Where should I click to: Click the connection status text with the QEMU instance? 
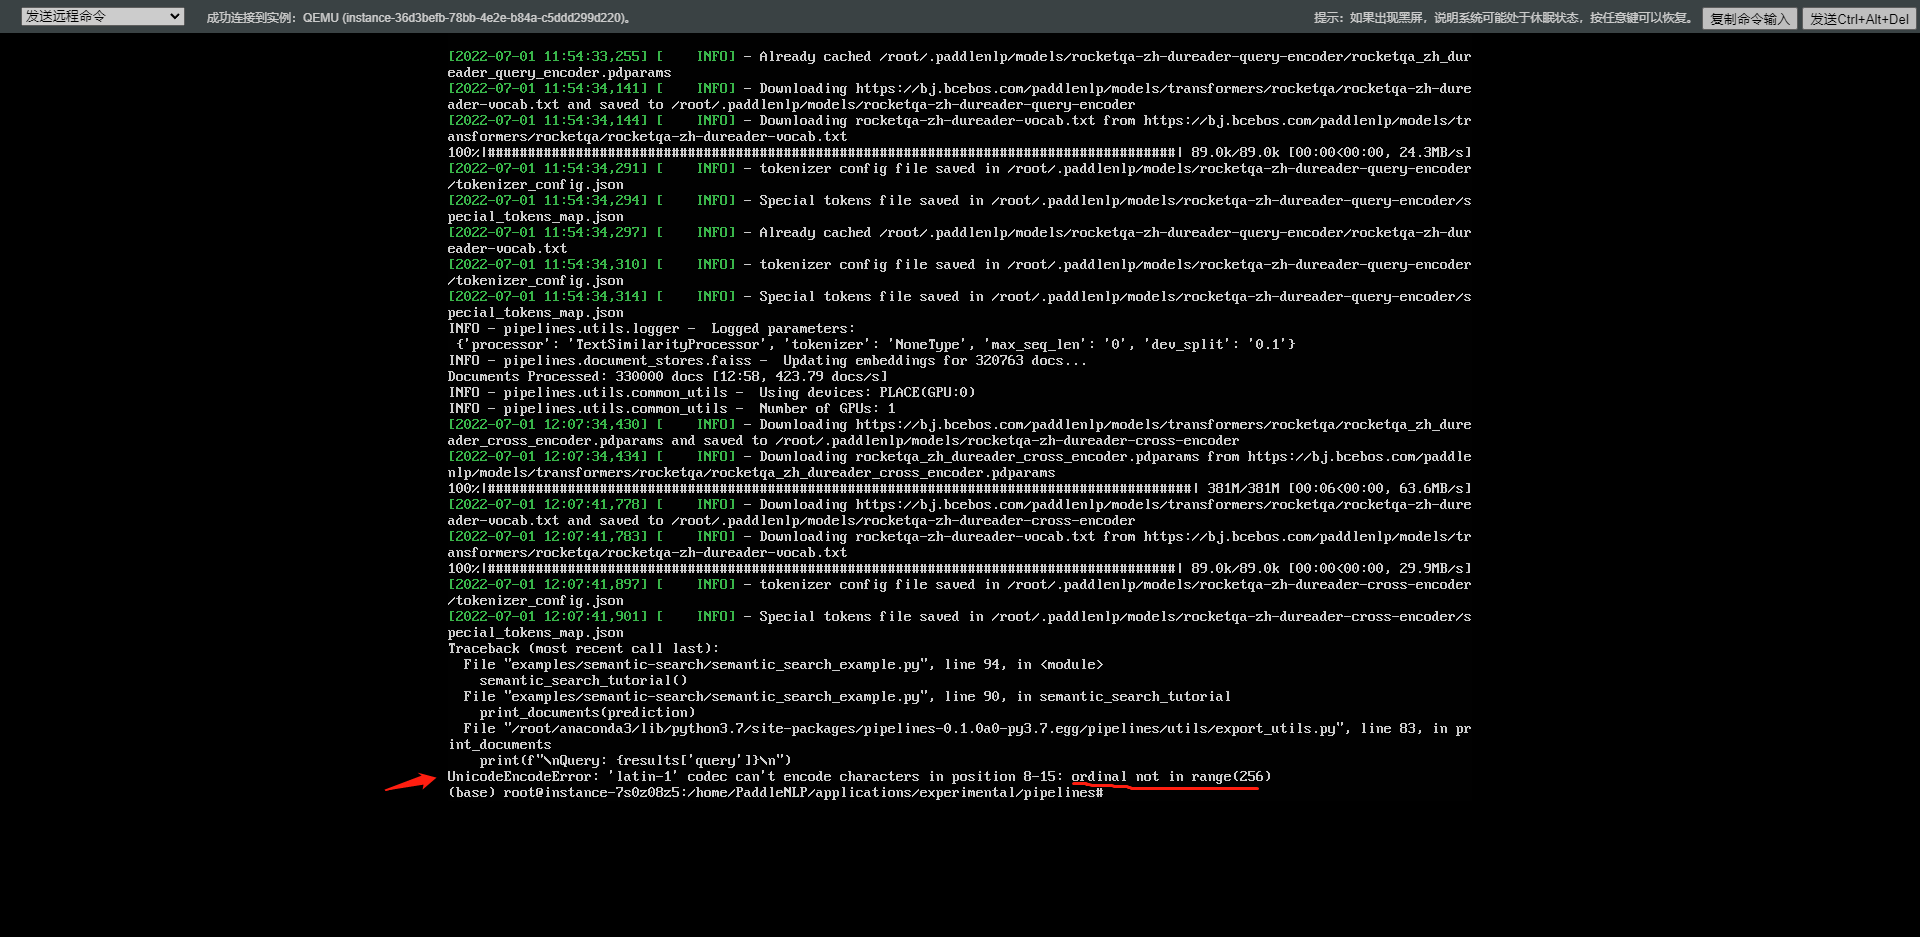click(420, 18)
